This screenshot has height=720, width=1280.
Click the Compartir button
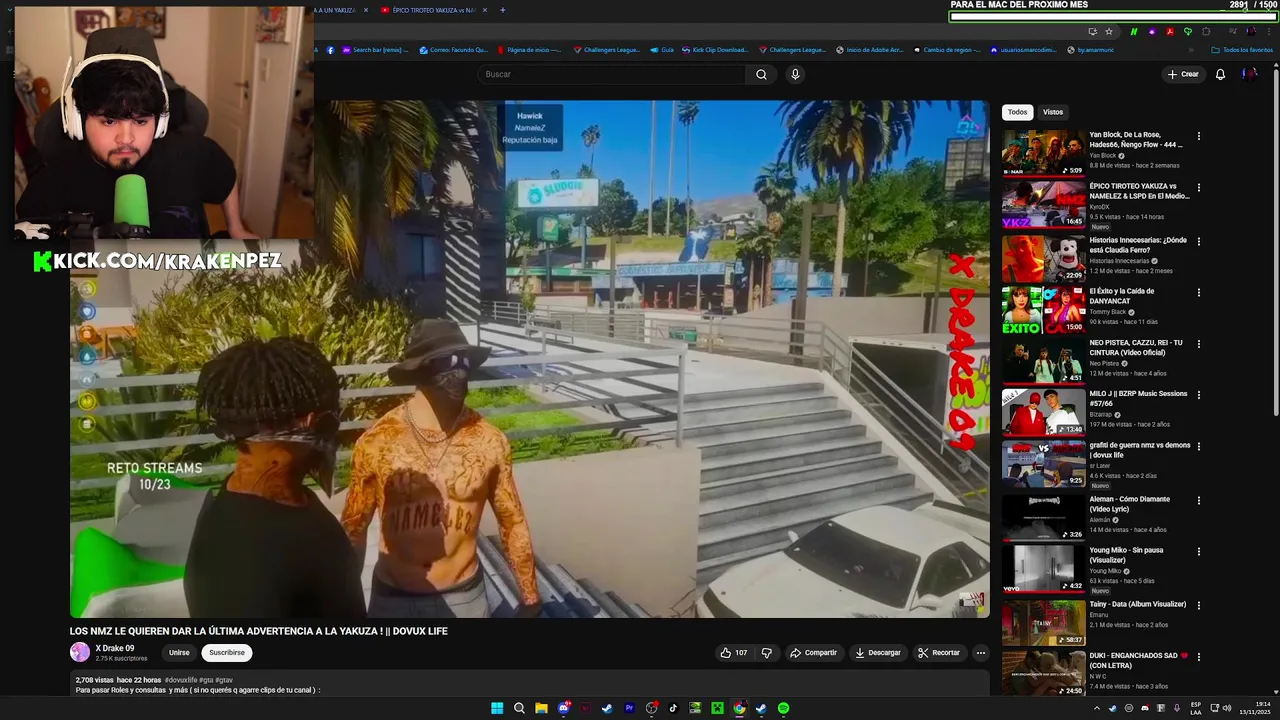(813, 653)
